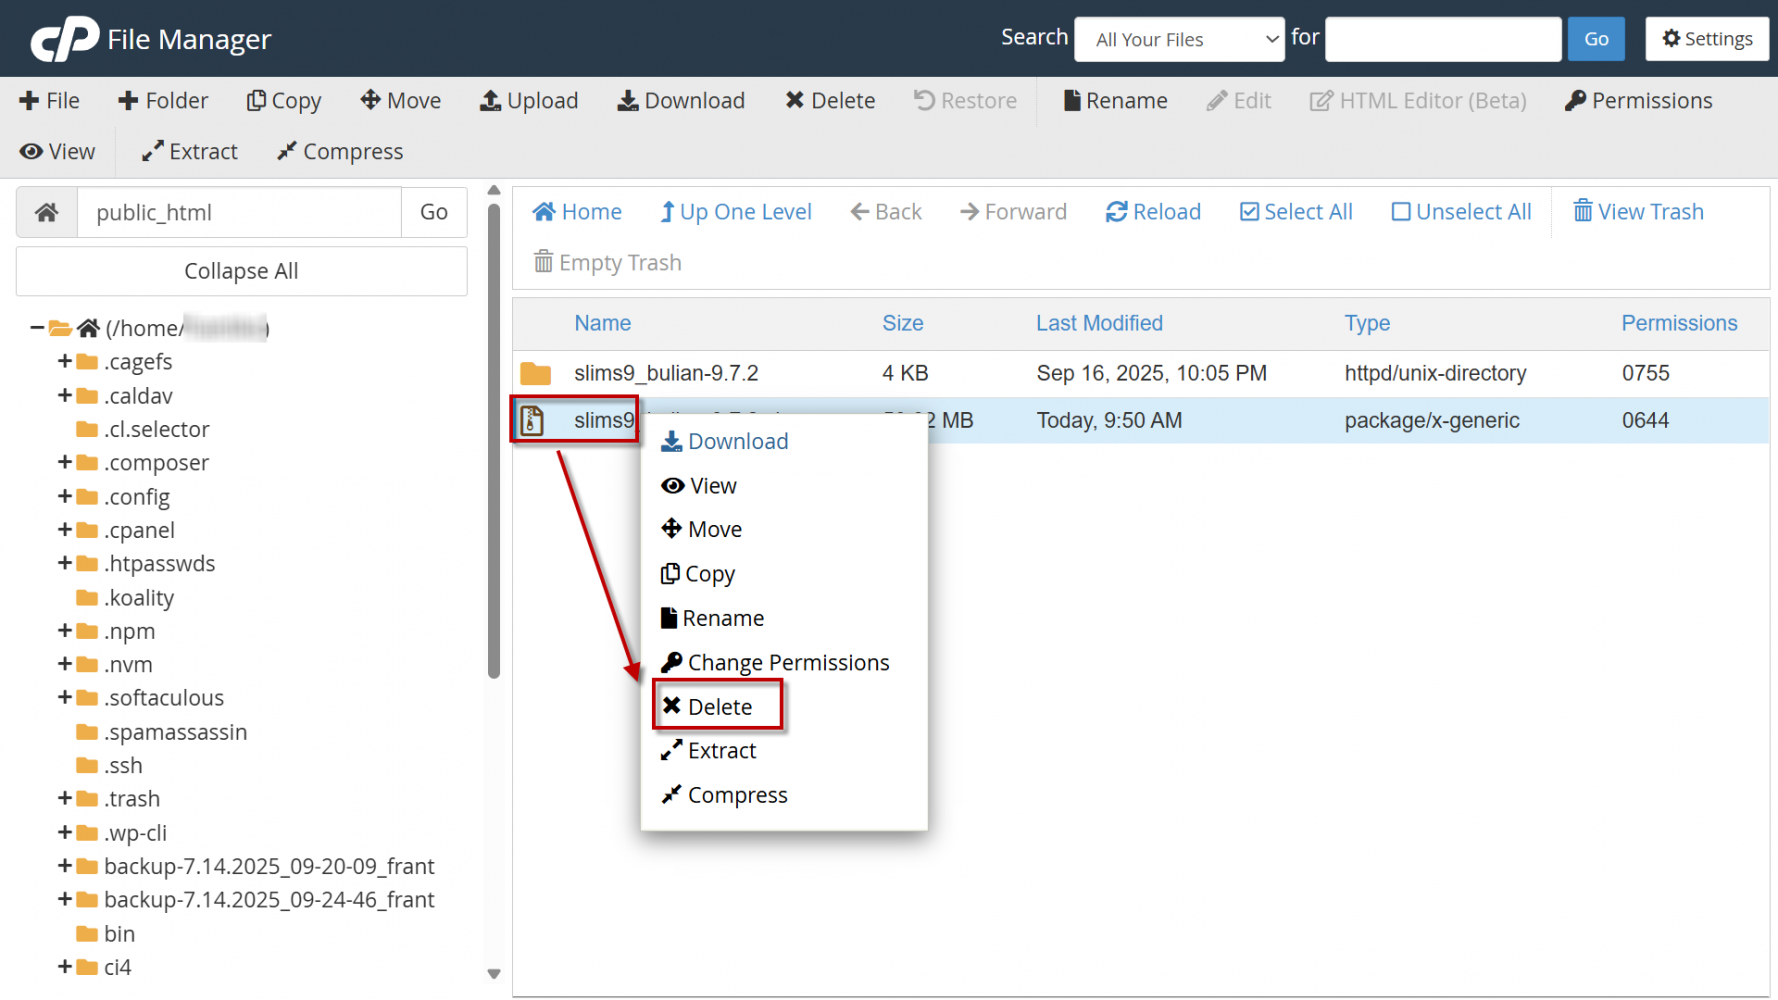The width and height of the screenshot is (1778, 1000).
Task: Click the Permissions key icon in toolbar
Action: 1575,101
